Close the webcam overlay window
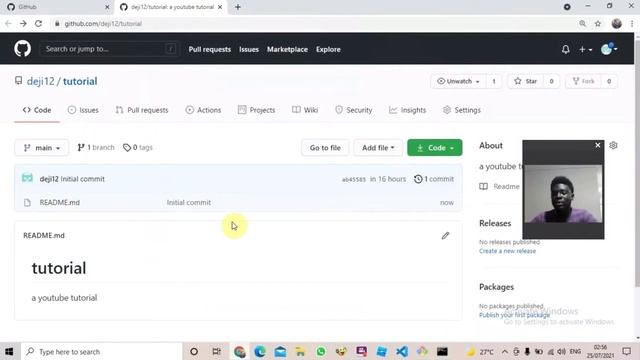This screenshot has width=640, height=360. 598,145
